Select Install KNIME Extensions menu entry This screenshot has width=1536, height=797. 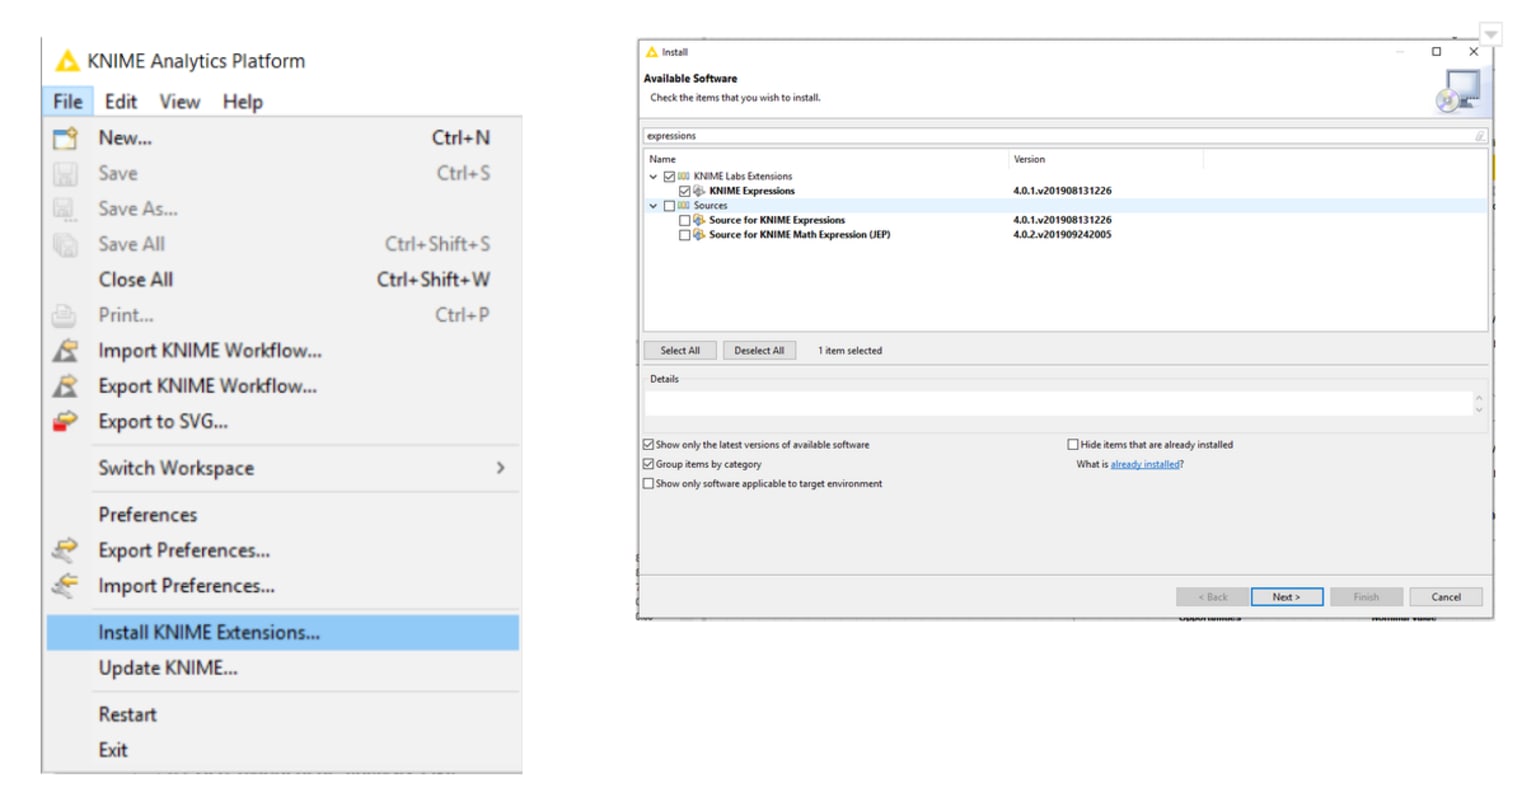(x=283, y=633)
